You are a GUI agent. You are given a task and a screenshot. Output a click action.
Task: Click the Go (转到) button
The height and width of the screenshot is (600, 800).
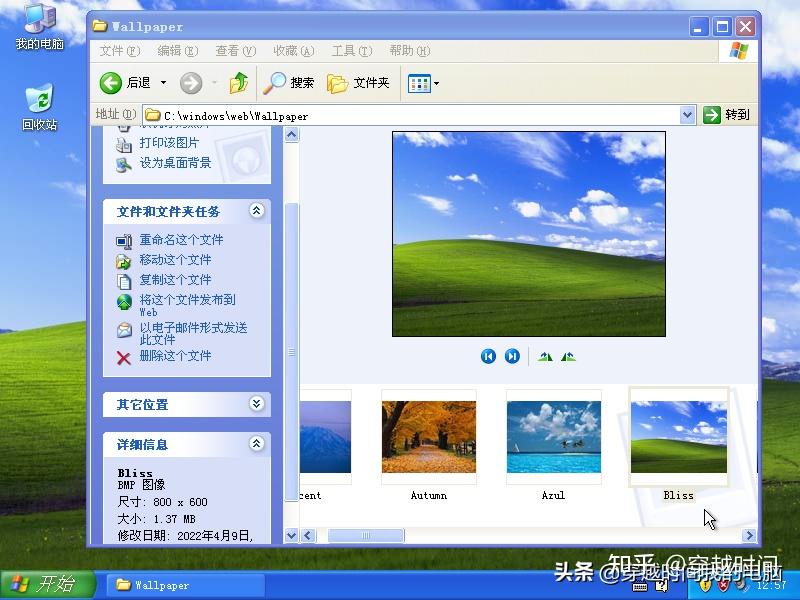coord(727,115)
